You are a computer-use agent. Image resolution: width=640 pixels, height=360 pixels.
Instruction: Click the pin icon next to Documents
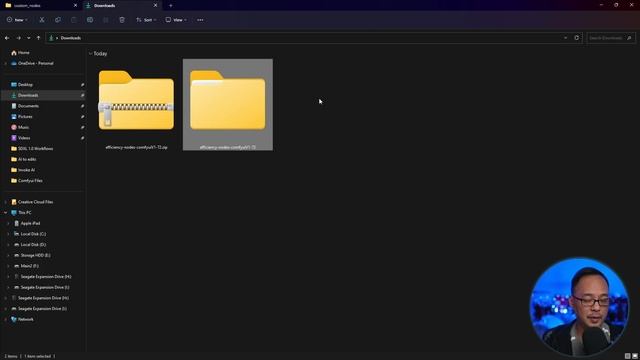point(82,106)
